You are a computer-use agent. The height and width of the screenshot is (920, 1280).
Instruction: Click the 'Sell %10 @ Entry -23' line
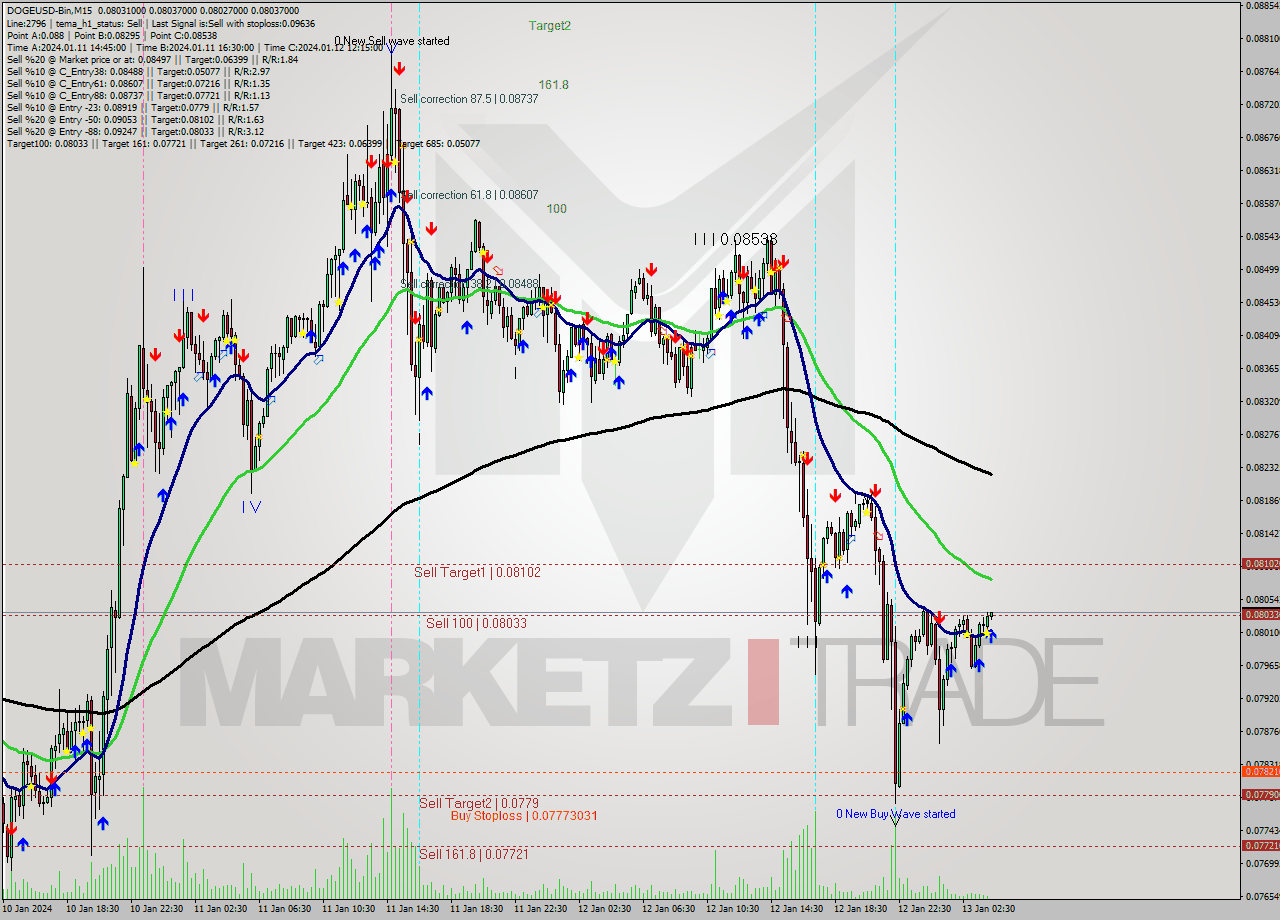[x=133, y=107]
